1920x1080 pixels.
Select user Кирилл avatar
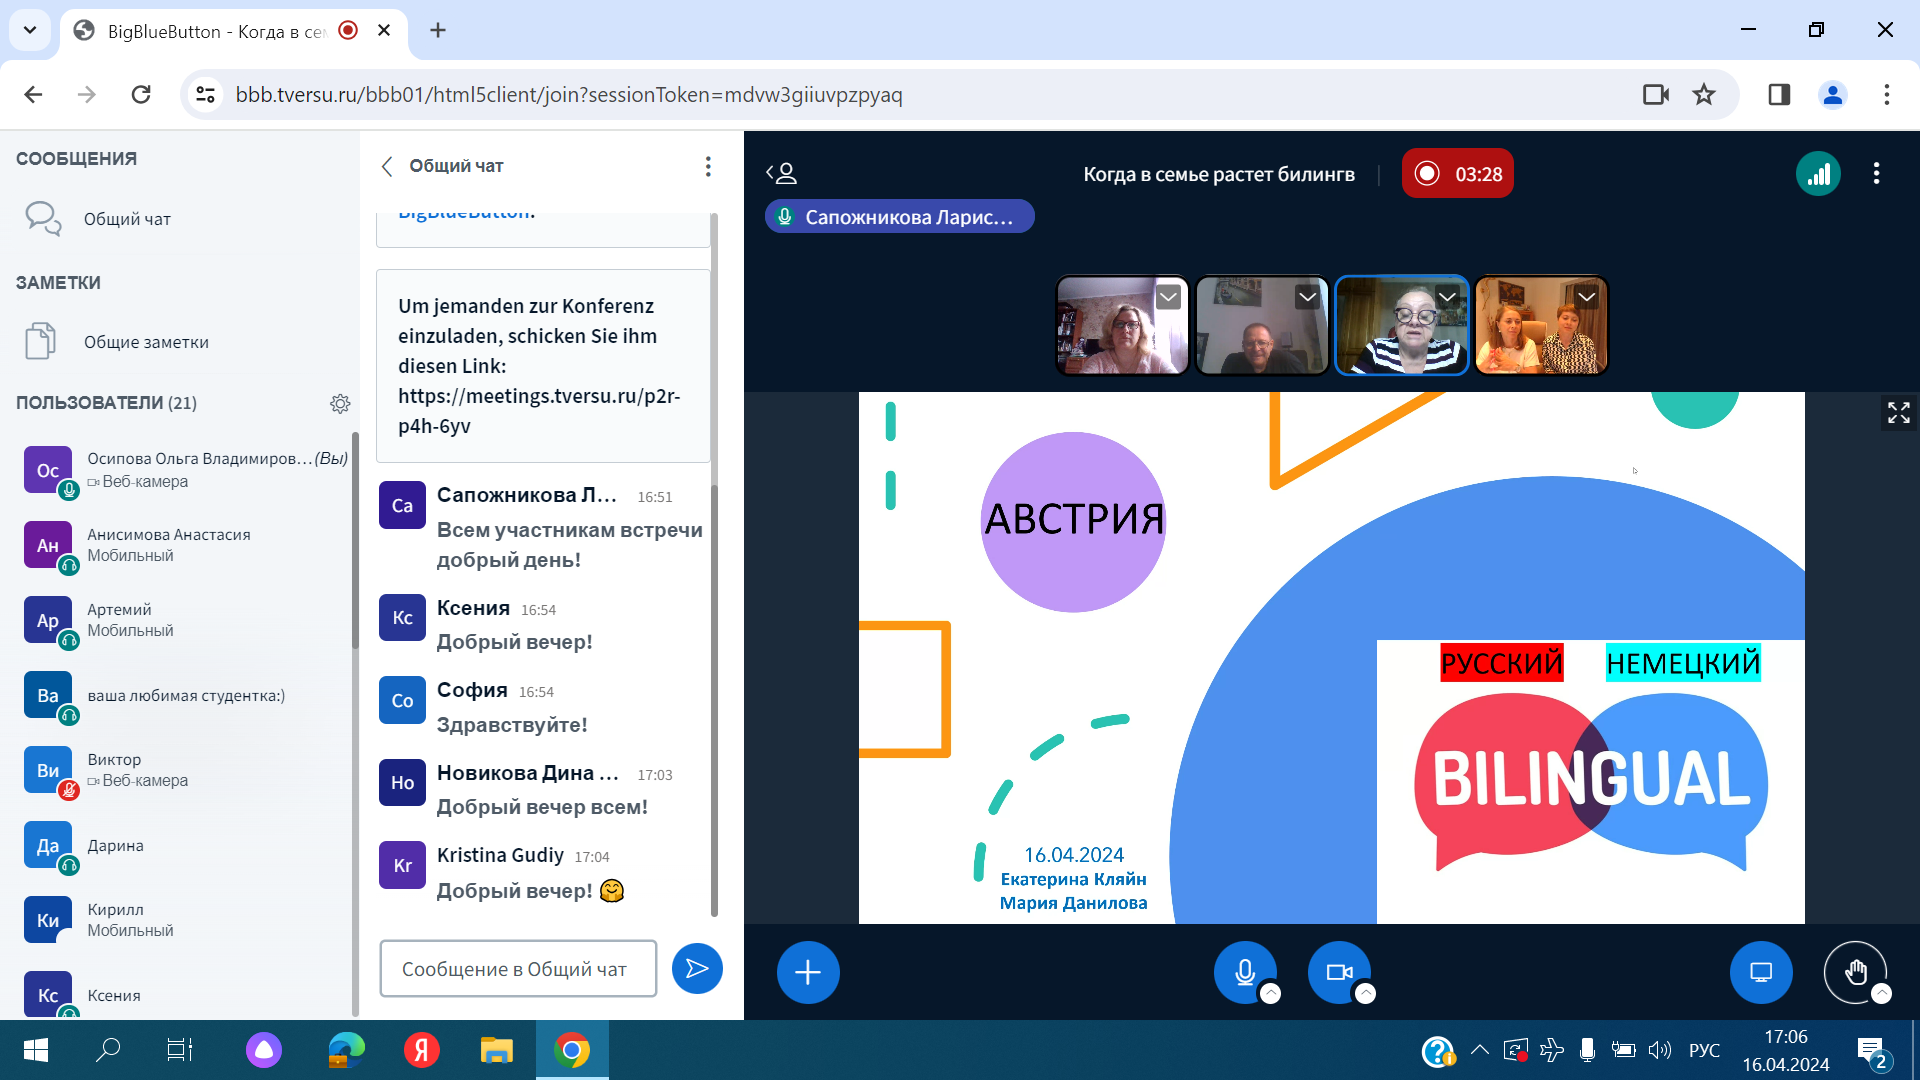pyautogui.click(x=48, y=920)
